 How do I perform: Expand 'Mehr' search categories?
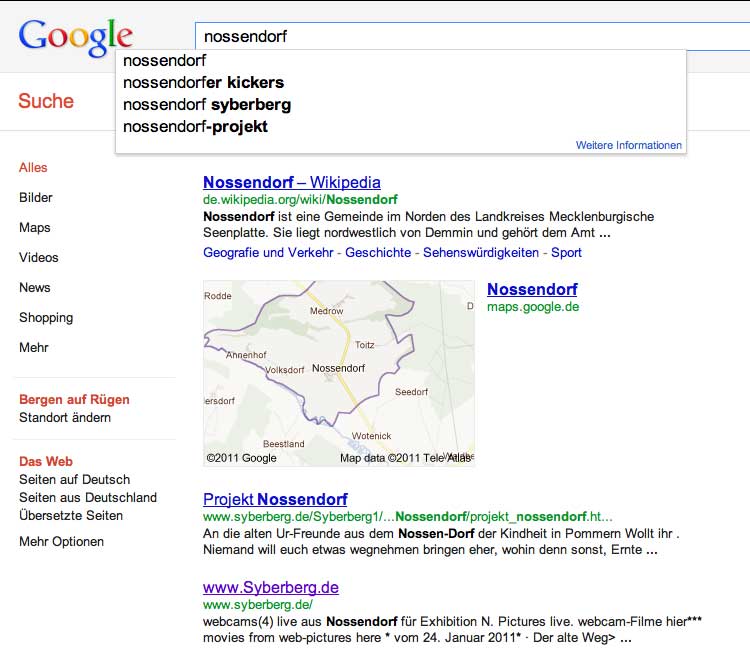[34, 348]
